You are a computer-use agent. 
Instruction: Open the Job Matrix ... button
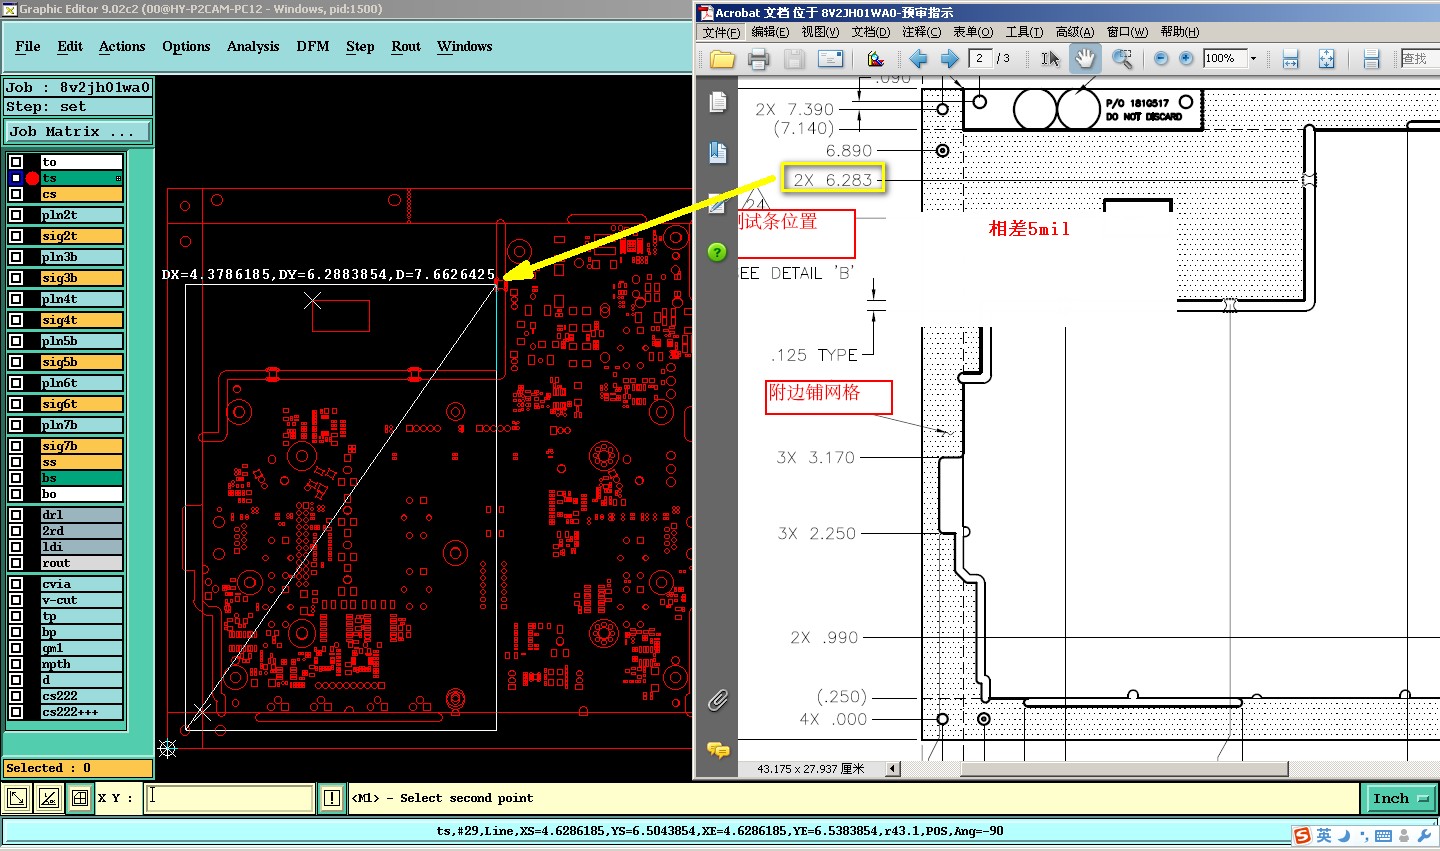(x=78, y=131)
